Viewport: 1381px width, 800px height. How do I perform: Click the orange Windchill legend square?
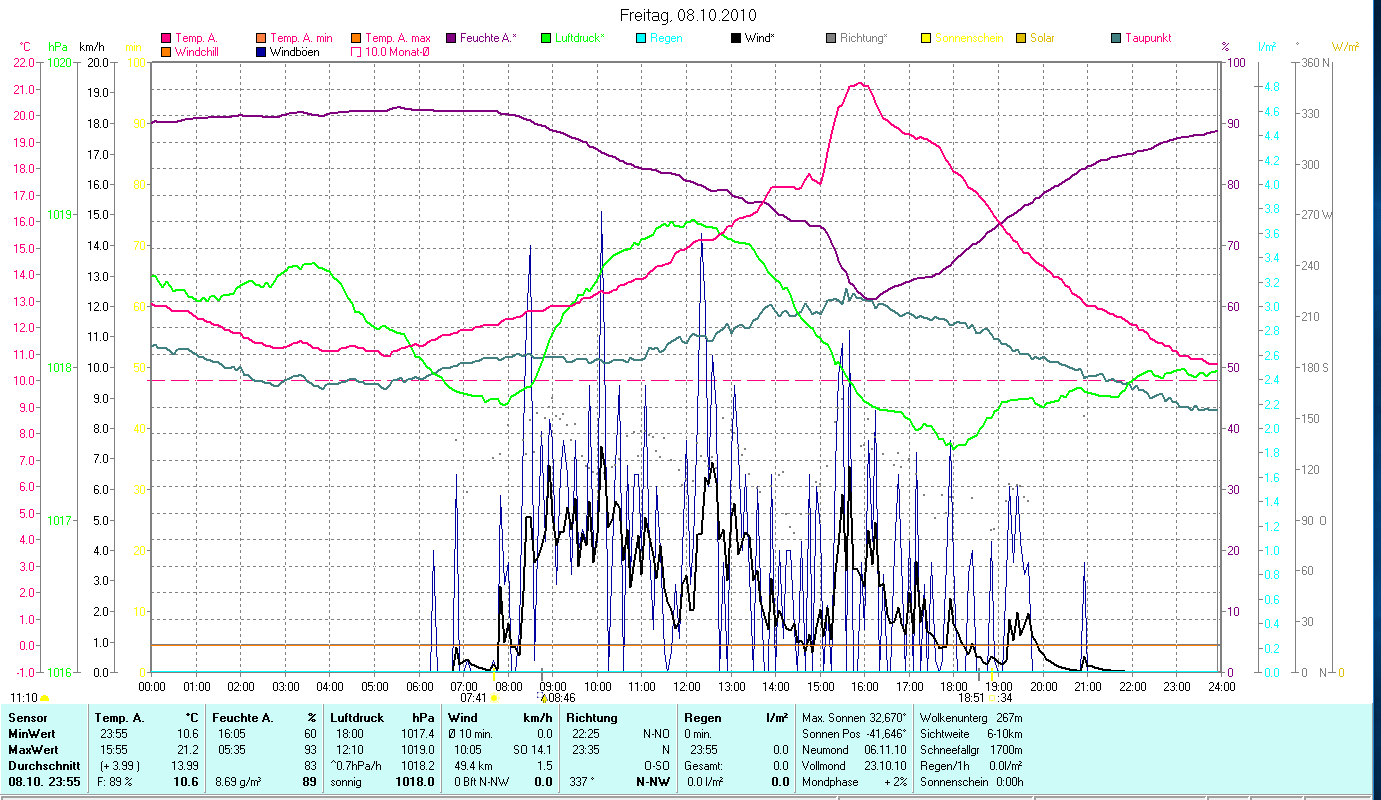coord(166,52)
